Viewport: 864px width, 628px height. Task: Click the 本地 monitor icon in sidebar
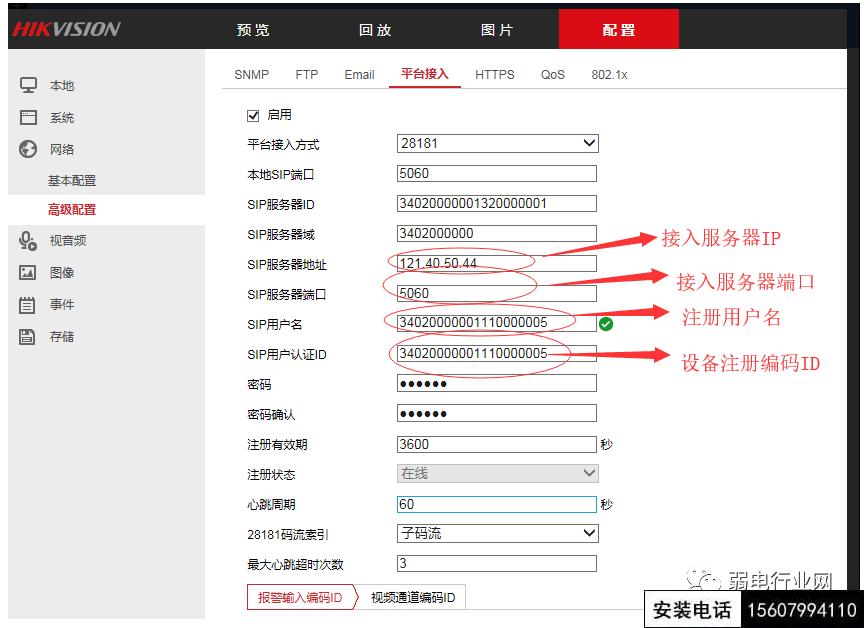click(x=28, y=85)
